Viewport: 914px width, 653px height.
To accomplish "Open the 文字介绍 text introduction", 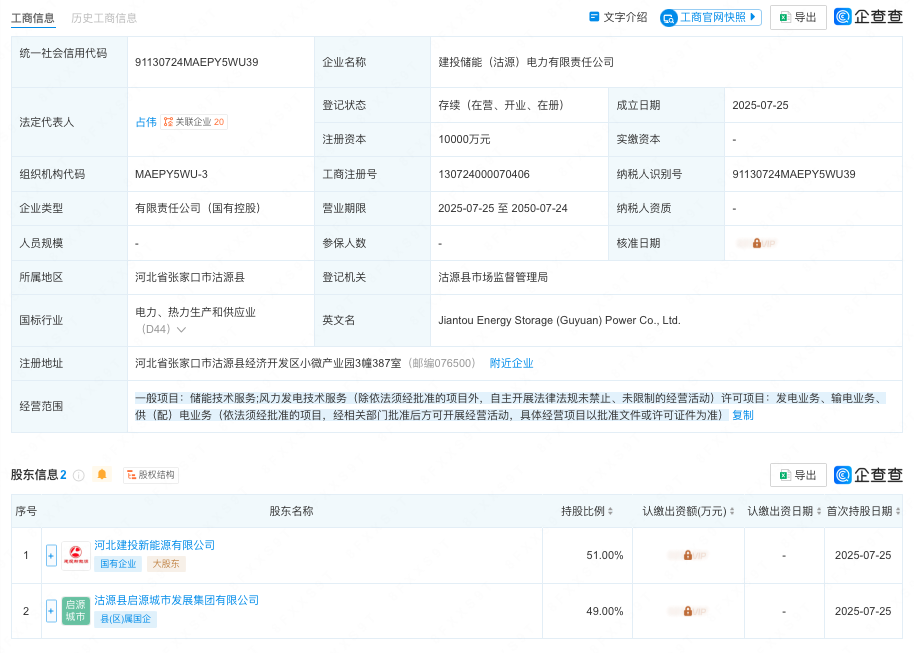I will click(618, 17).
